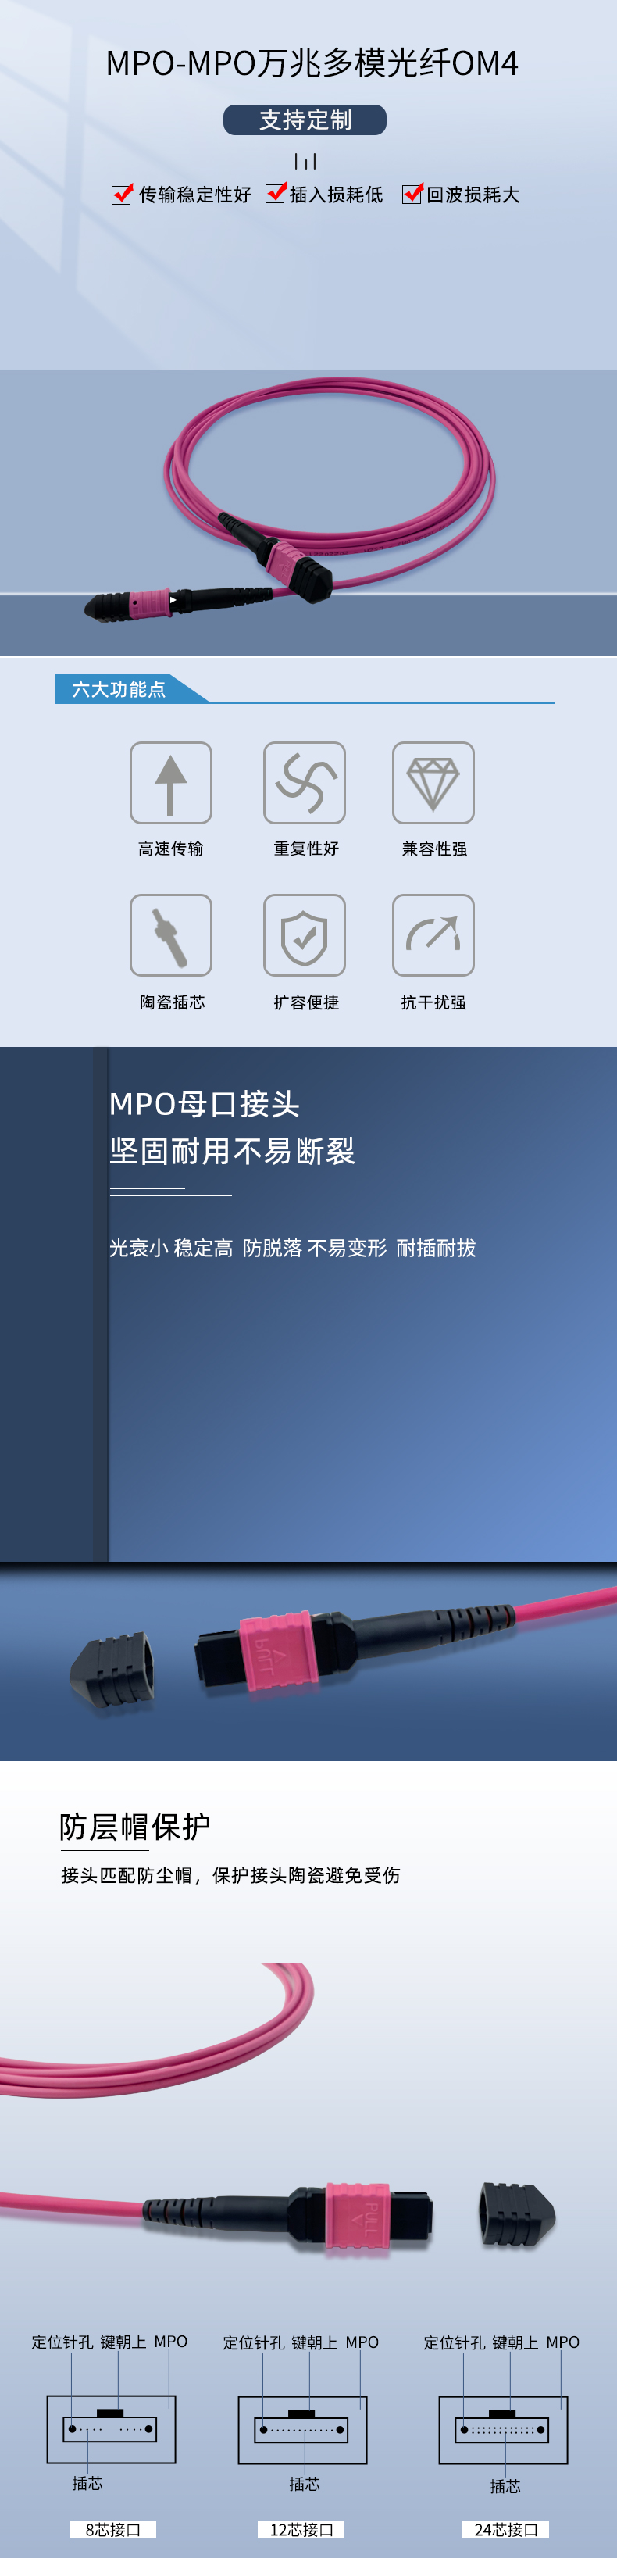Click the 24-core connector diagram
The image size is (617, 2576).
pos(503,2430)
